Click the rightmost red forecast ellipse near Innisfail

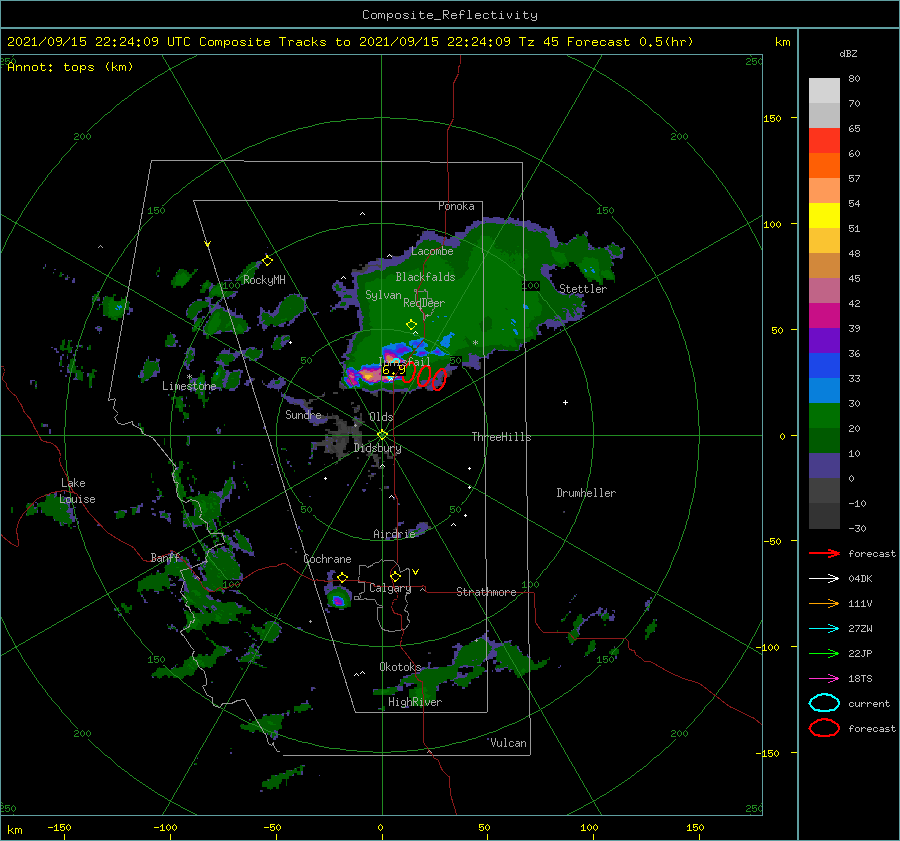439,379
